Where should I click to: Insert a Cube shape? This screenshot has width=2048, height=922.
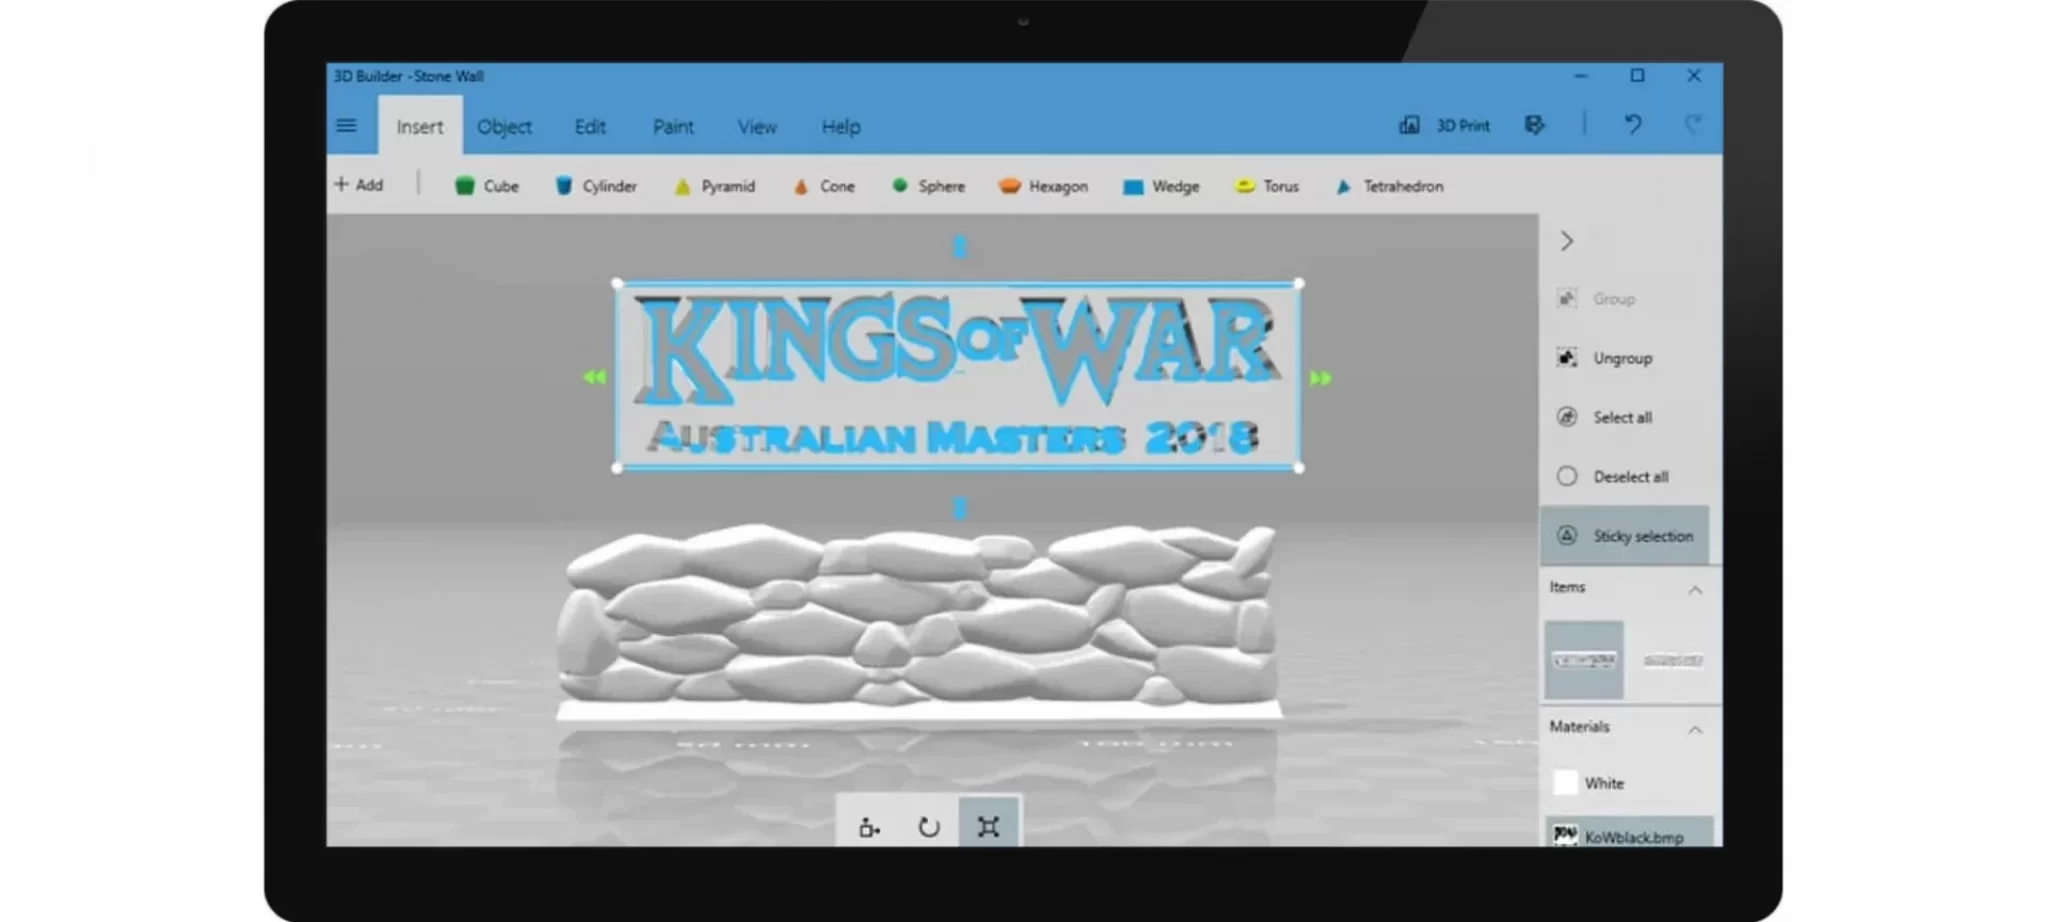pos(487,186)
